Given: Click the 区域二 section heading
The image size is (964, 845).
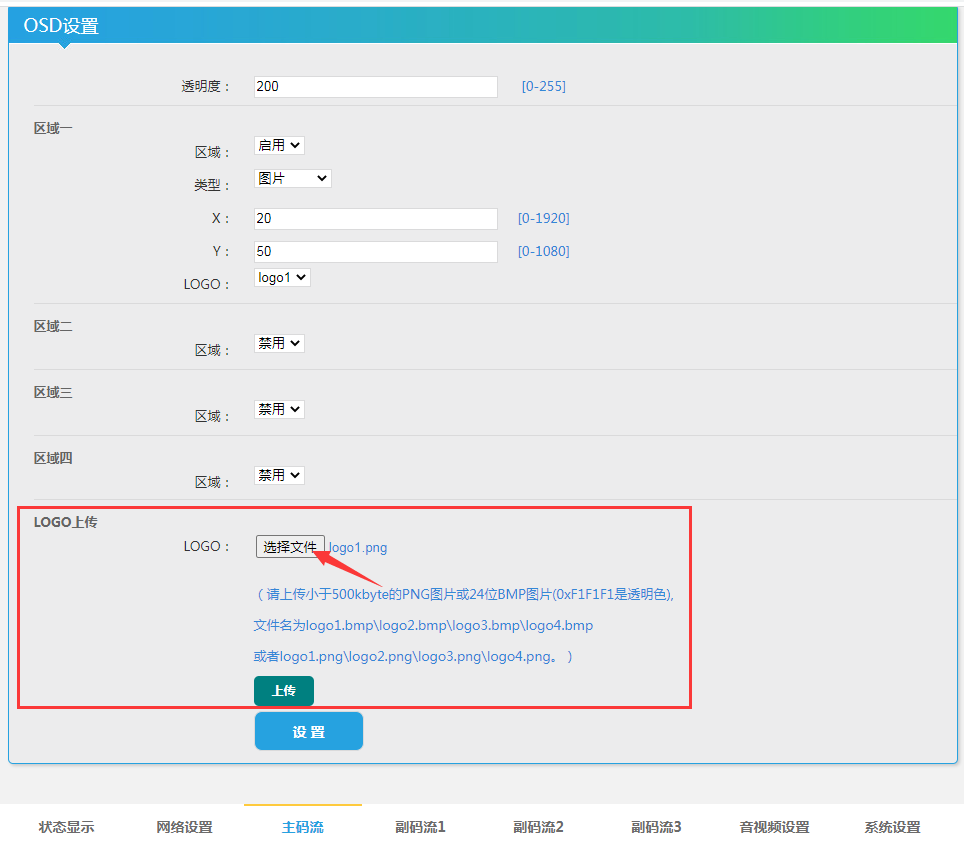Looking at the screenshot, I should click(53, 327).
